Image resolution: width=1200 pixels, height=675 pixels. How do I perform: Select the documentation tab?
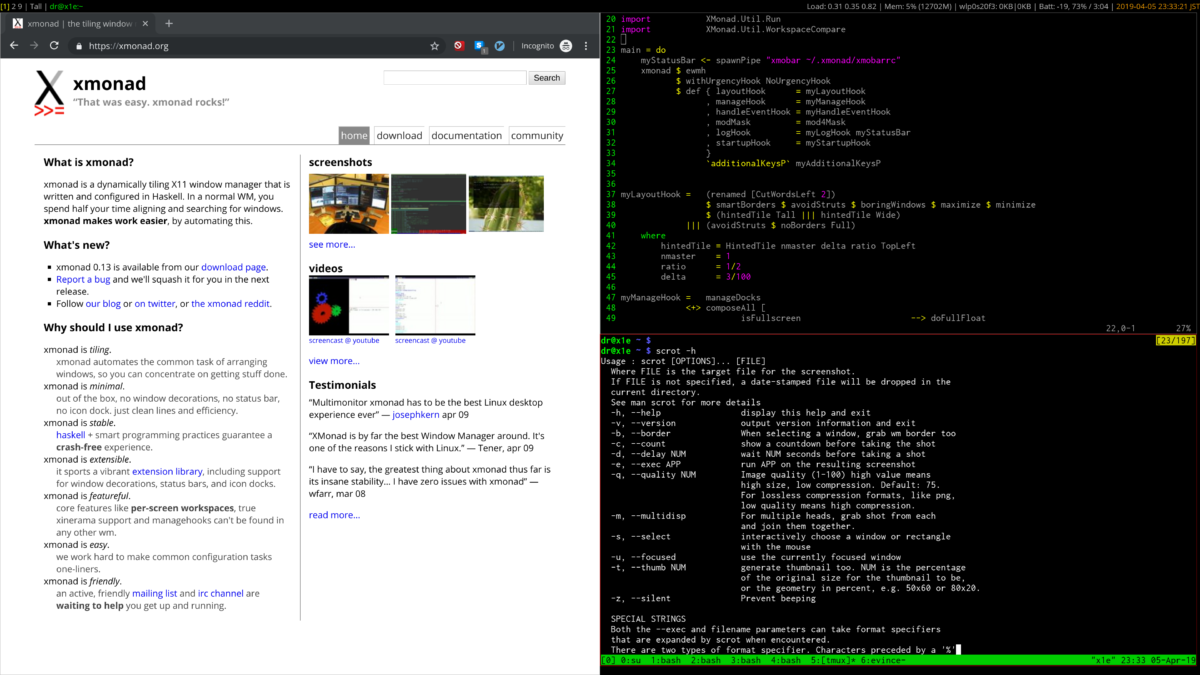point(467,135)
